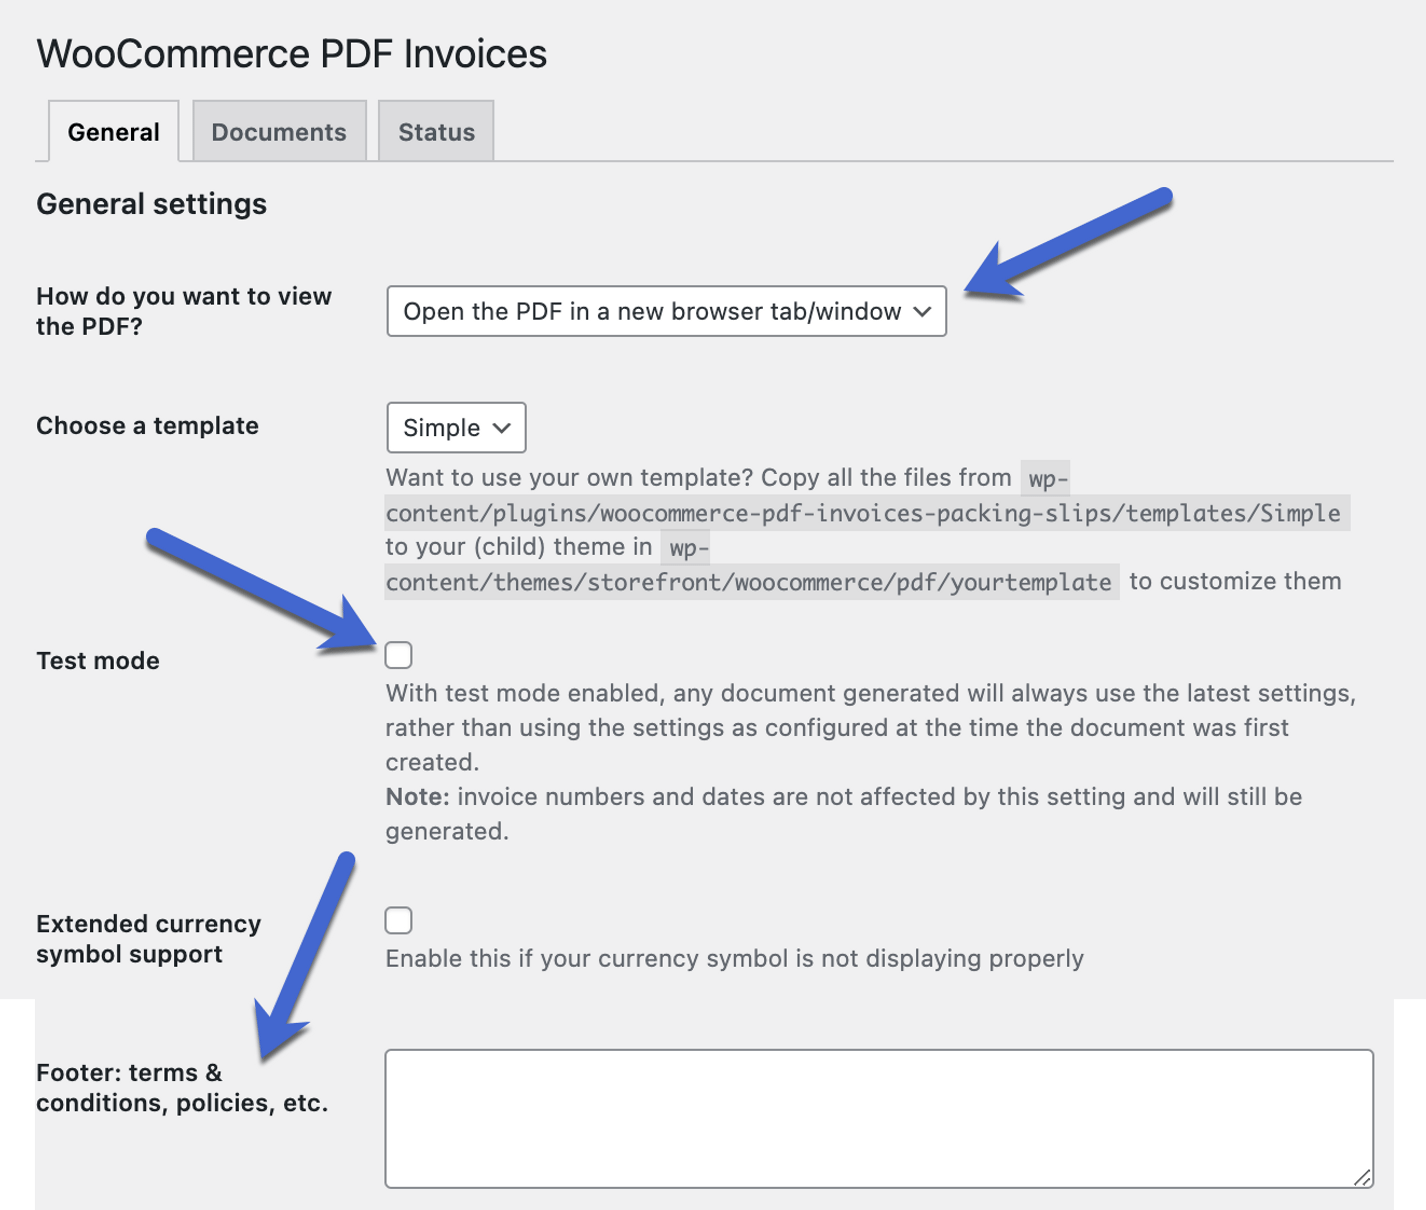Click the "Extended currency symbol support" label
This screenshot has width=1426, height=1210.
(x=148, y=938)
